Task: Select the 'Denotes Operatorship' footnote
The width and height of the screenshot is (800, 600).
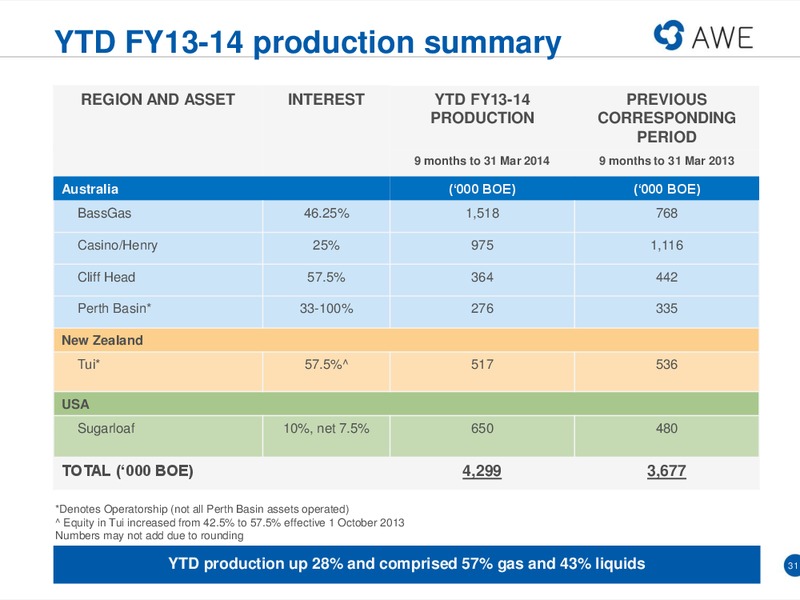Action: click(202, 509)
